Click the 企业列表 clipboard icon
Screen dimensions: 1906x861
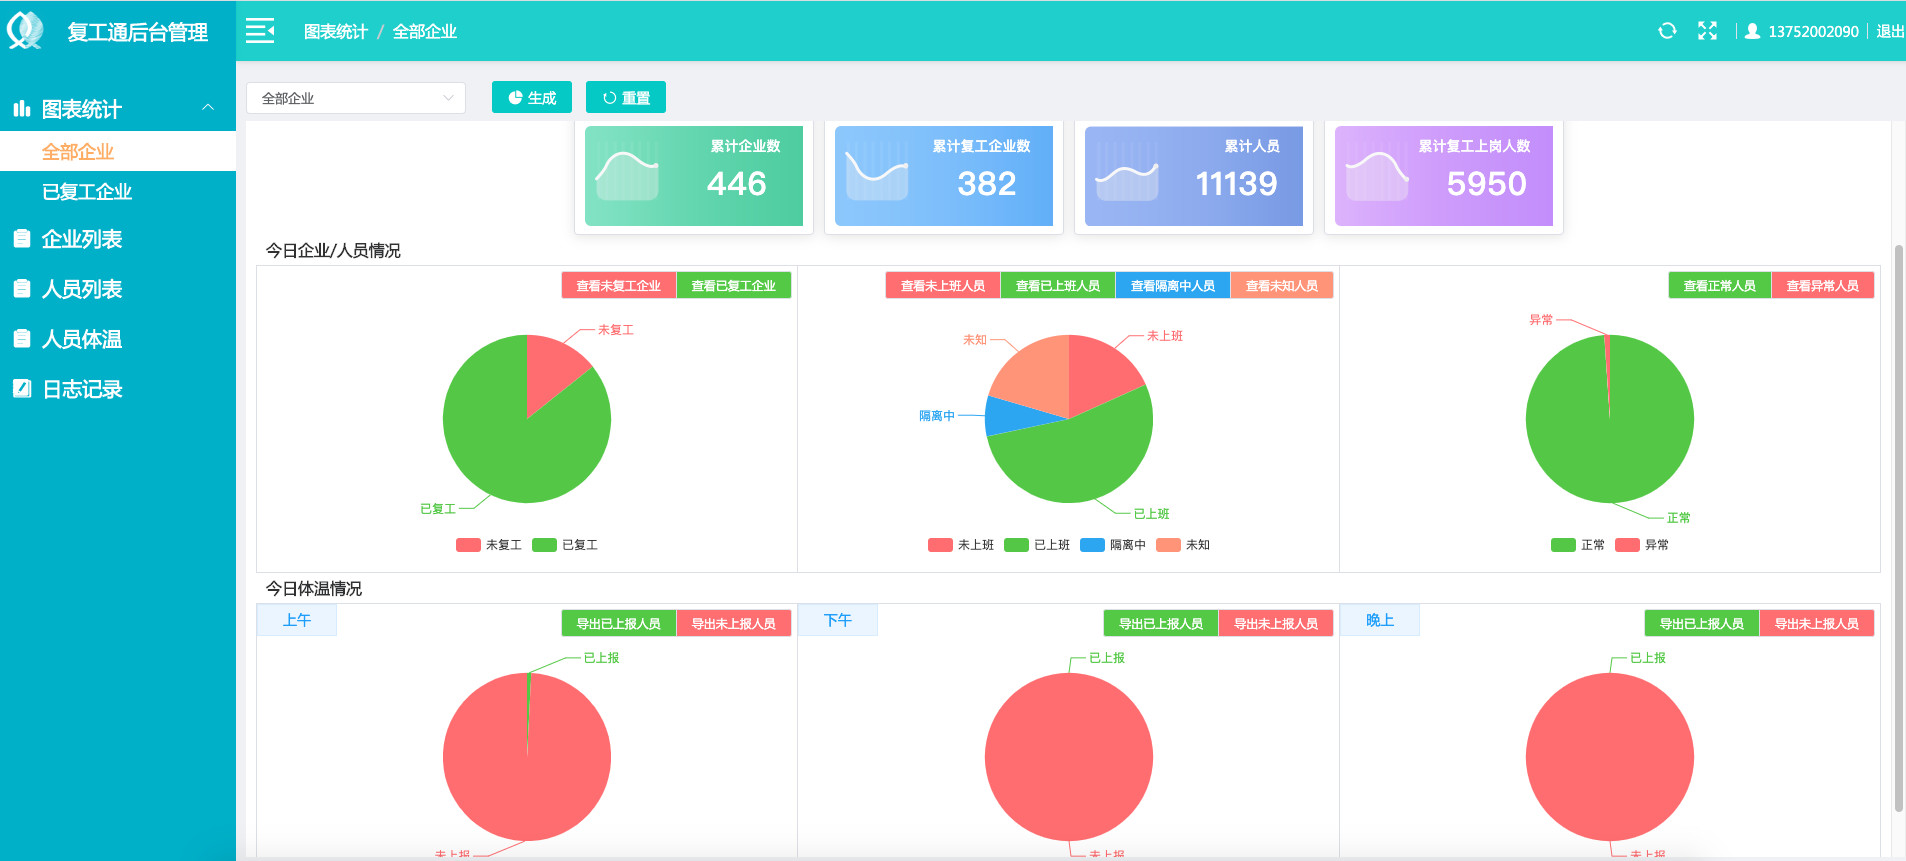(x=22, y=238)
